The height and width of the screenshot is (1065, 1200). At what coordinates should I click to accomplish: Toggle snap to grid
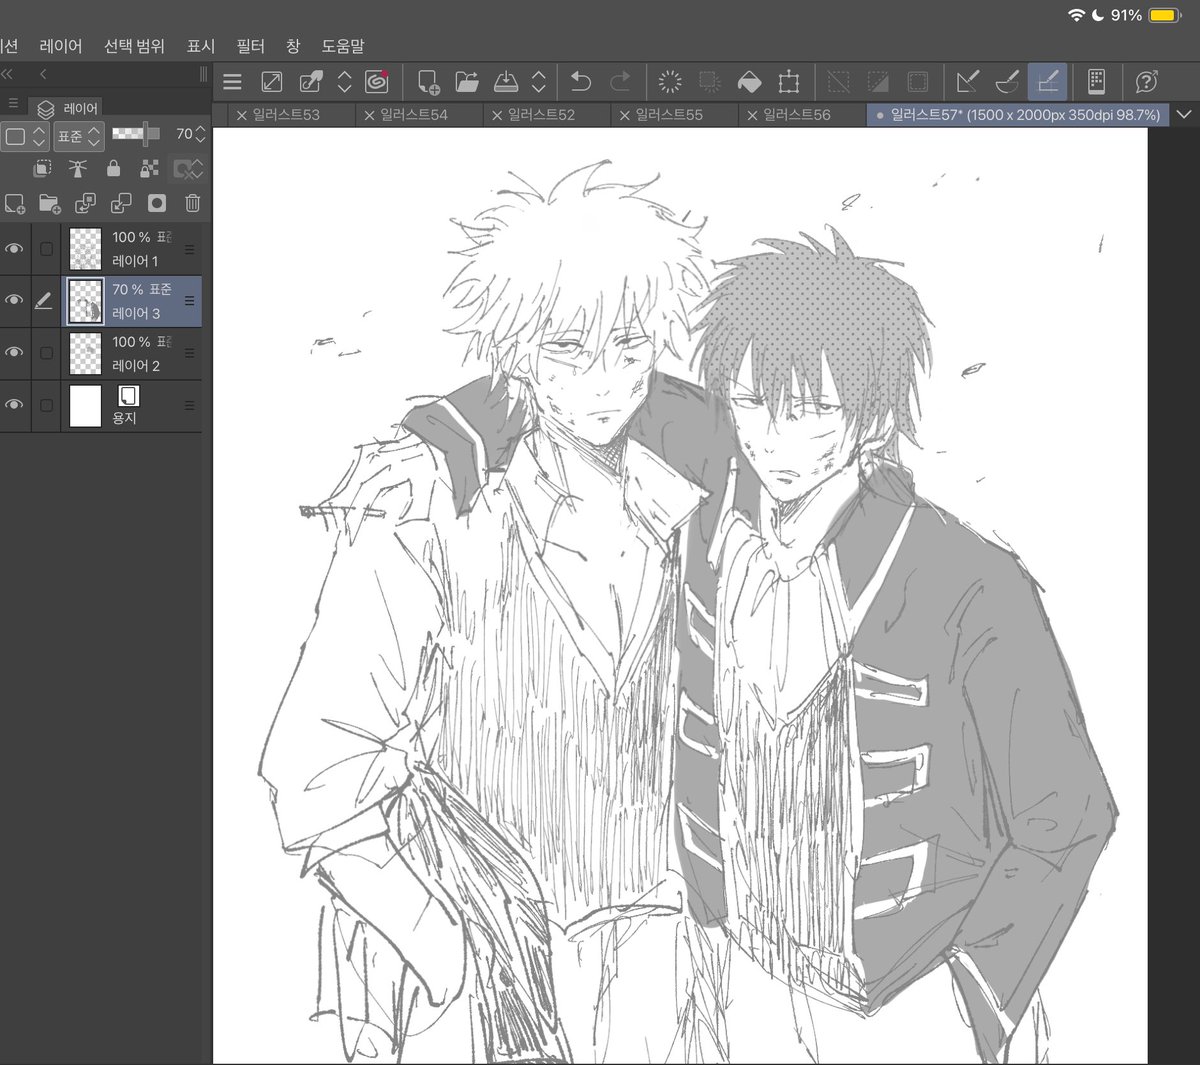pos(1047,81)
